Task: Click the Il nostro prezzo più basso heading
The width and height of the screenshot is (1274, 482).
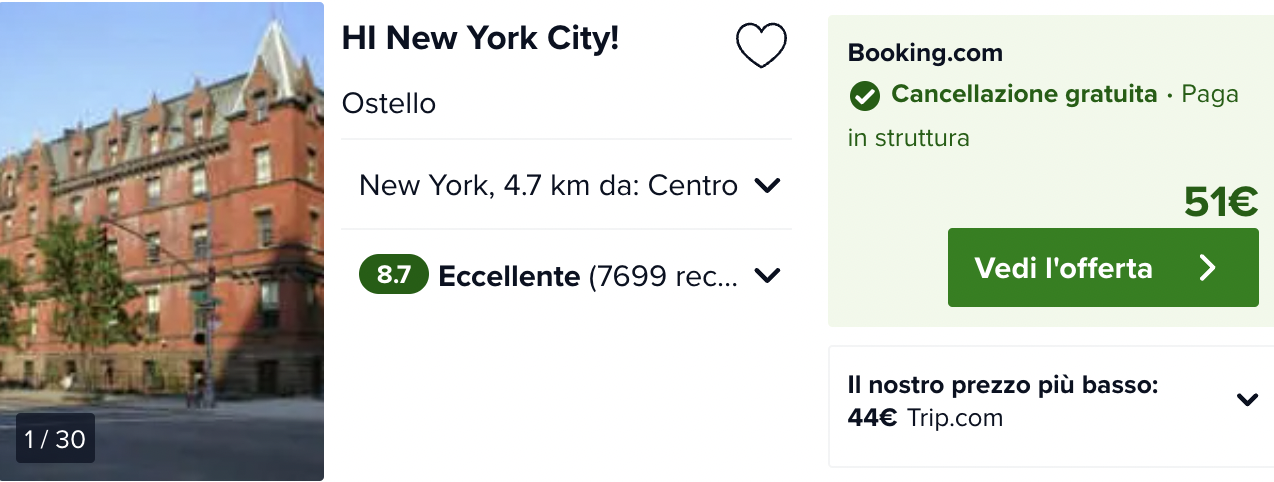Action: (1002, 385)
